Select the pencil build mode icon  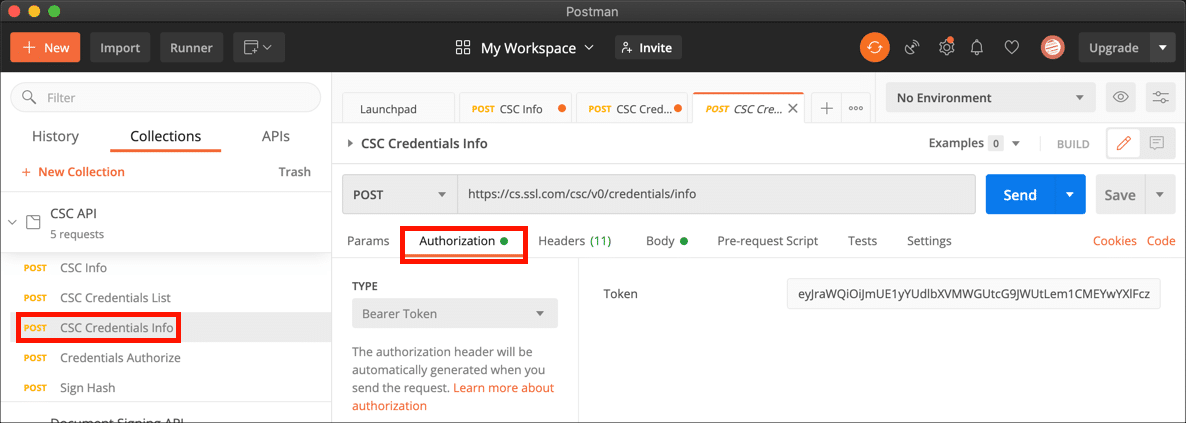[x=1123, y=144]
